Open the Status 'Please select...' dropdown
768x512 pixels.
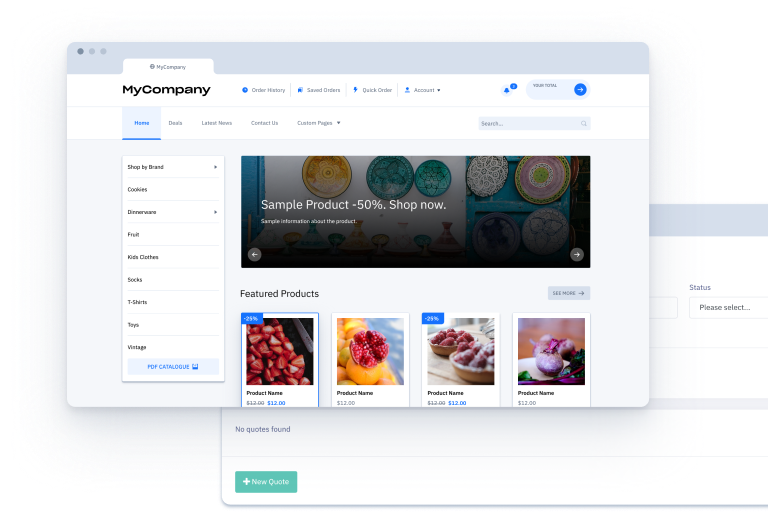coord(728,307)
